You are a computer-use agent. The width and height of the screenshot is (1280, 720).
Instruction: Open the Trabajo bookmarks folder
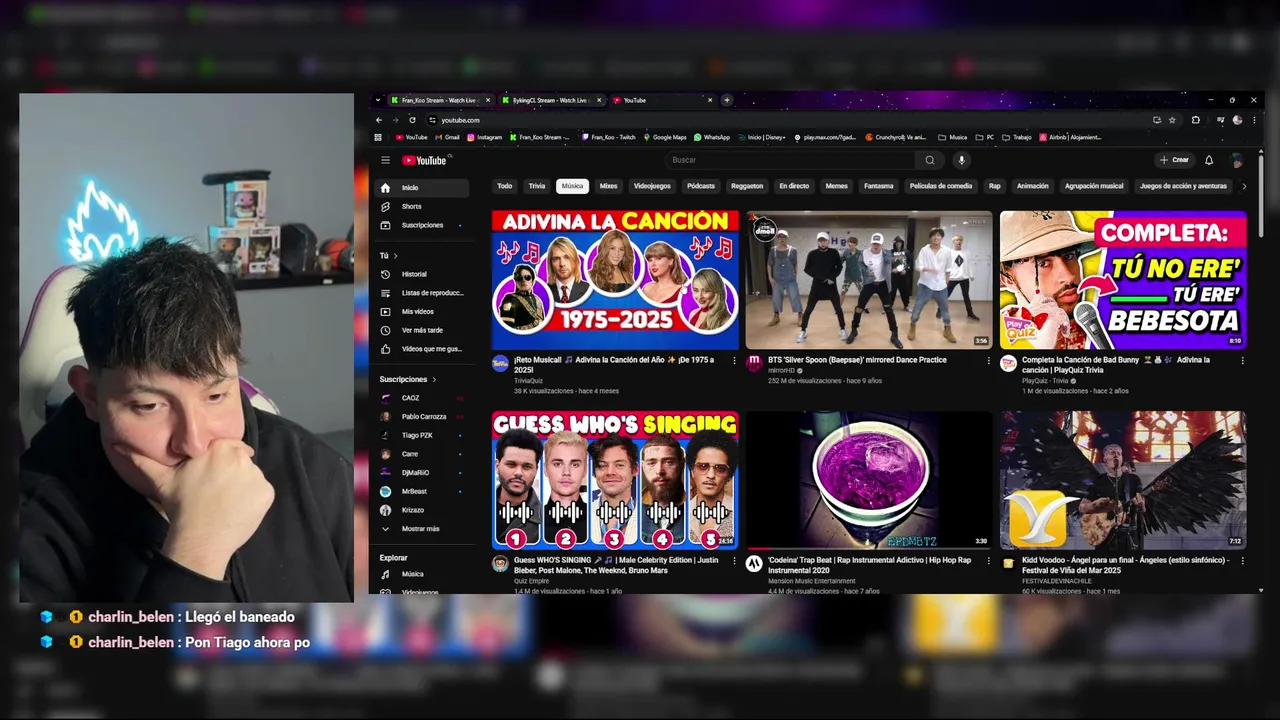tap(1016, 137)
